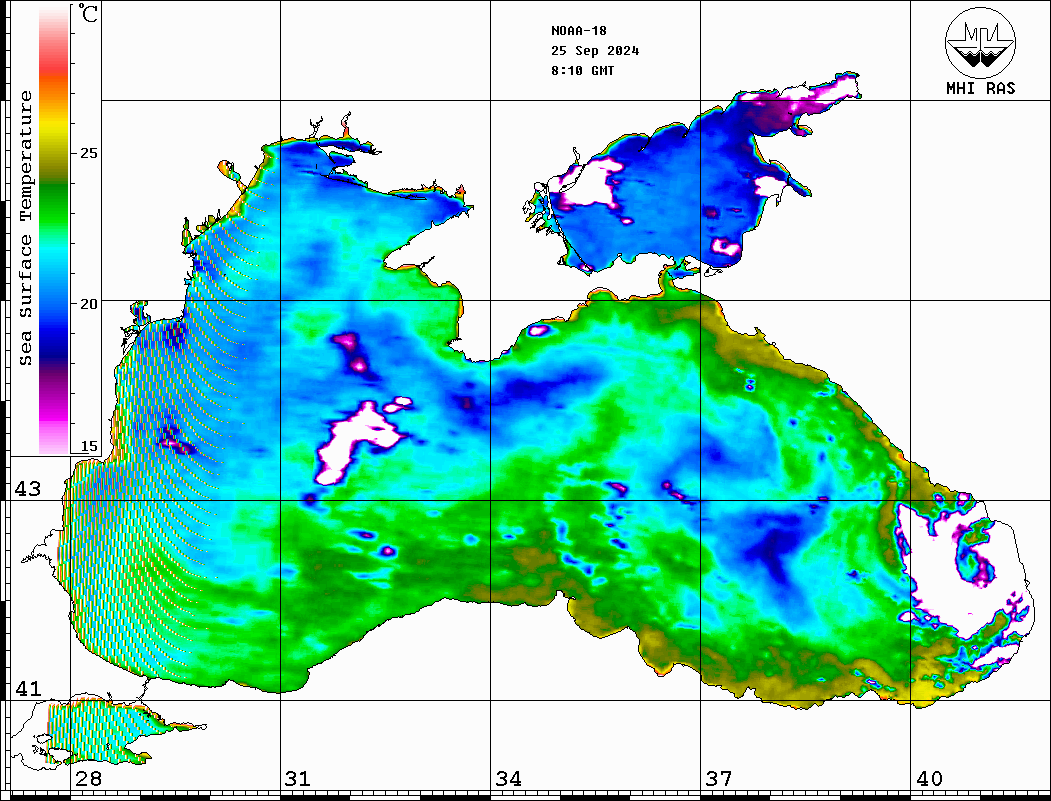1051x801 pixels.
Task: Click the 'Sea Surface Temperature' legend title
Action: 25,228
